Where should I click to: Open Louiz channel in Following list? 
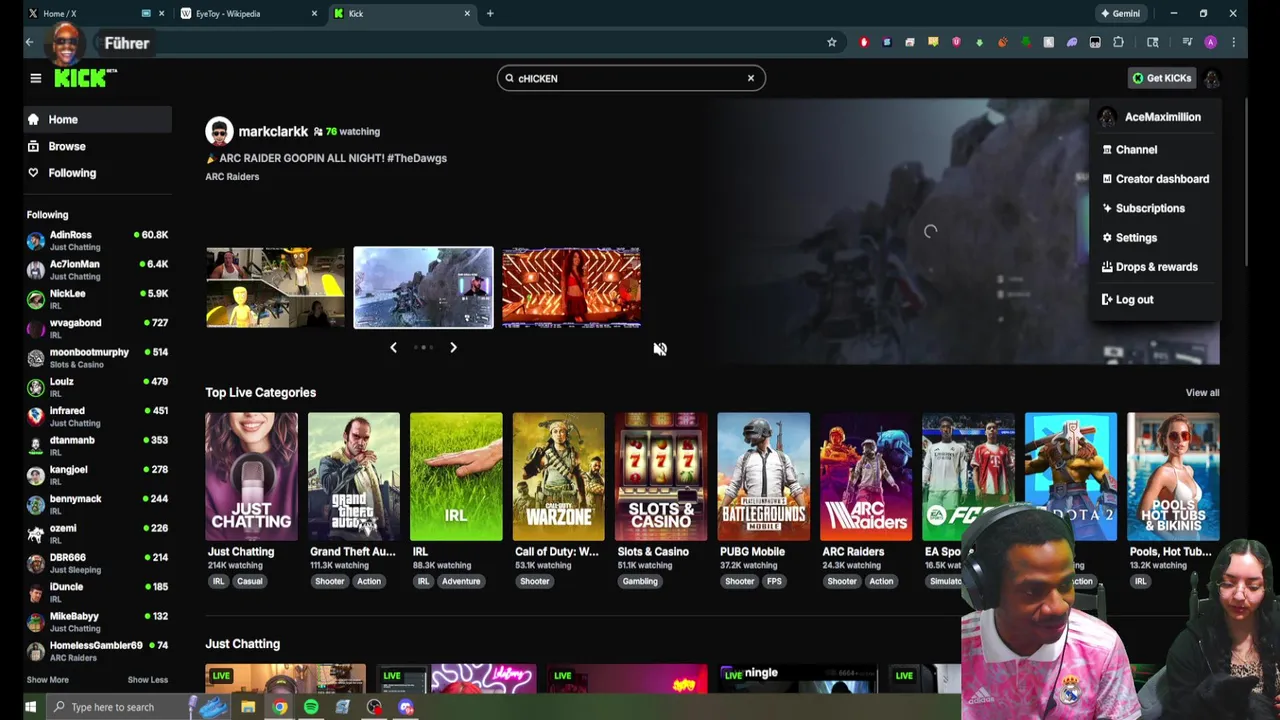tap(98, 387)
